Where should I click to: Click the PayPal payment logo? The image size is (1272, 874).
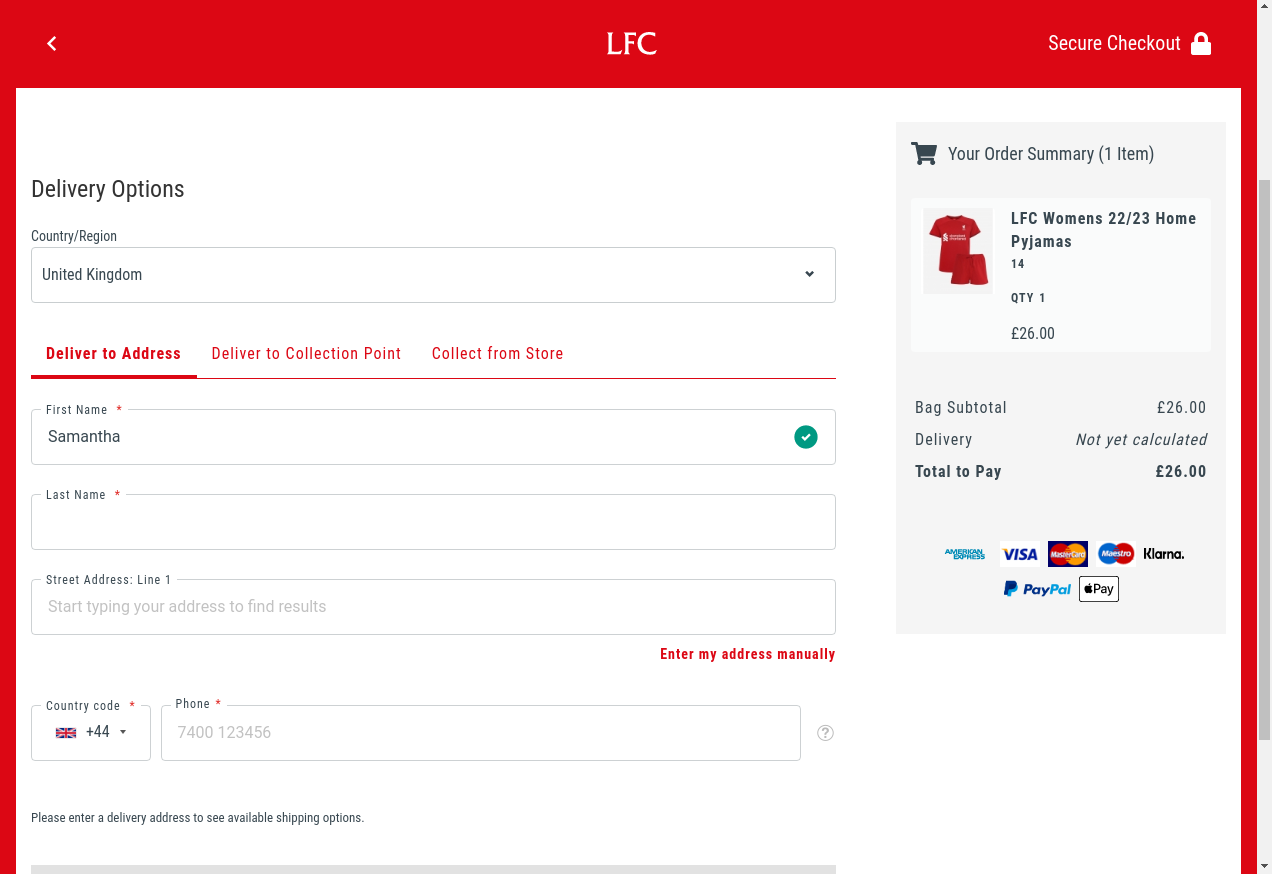[1037, 589]
